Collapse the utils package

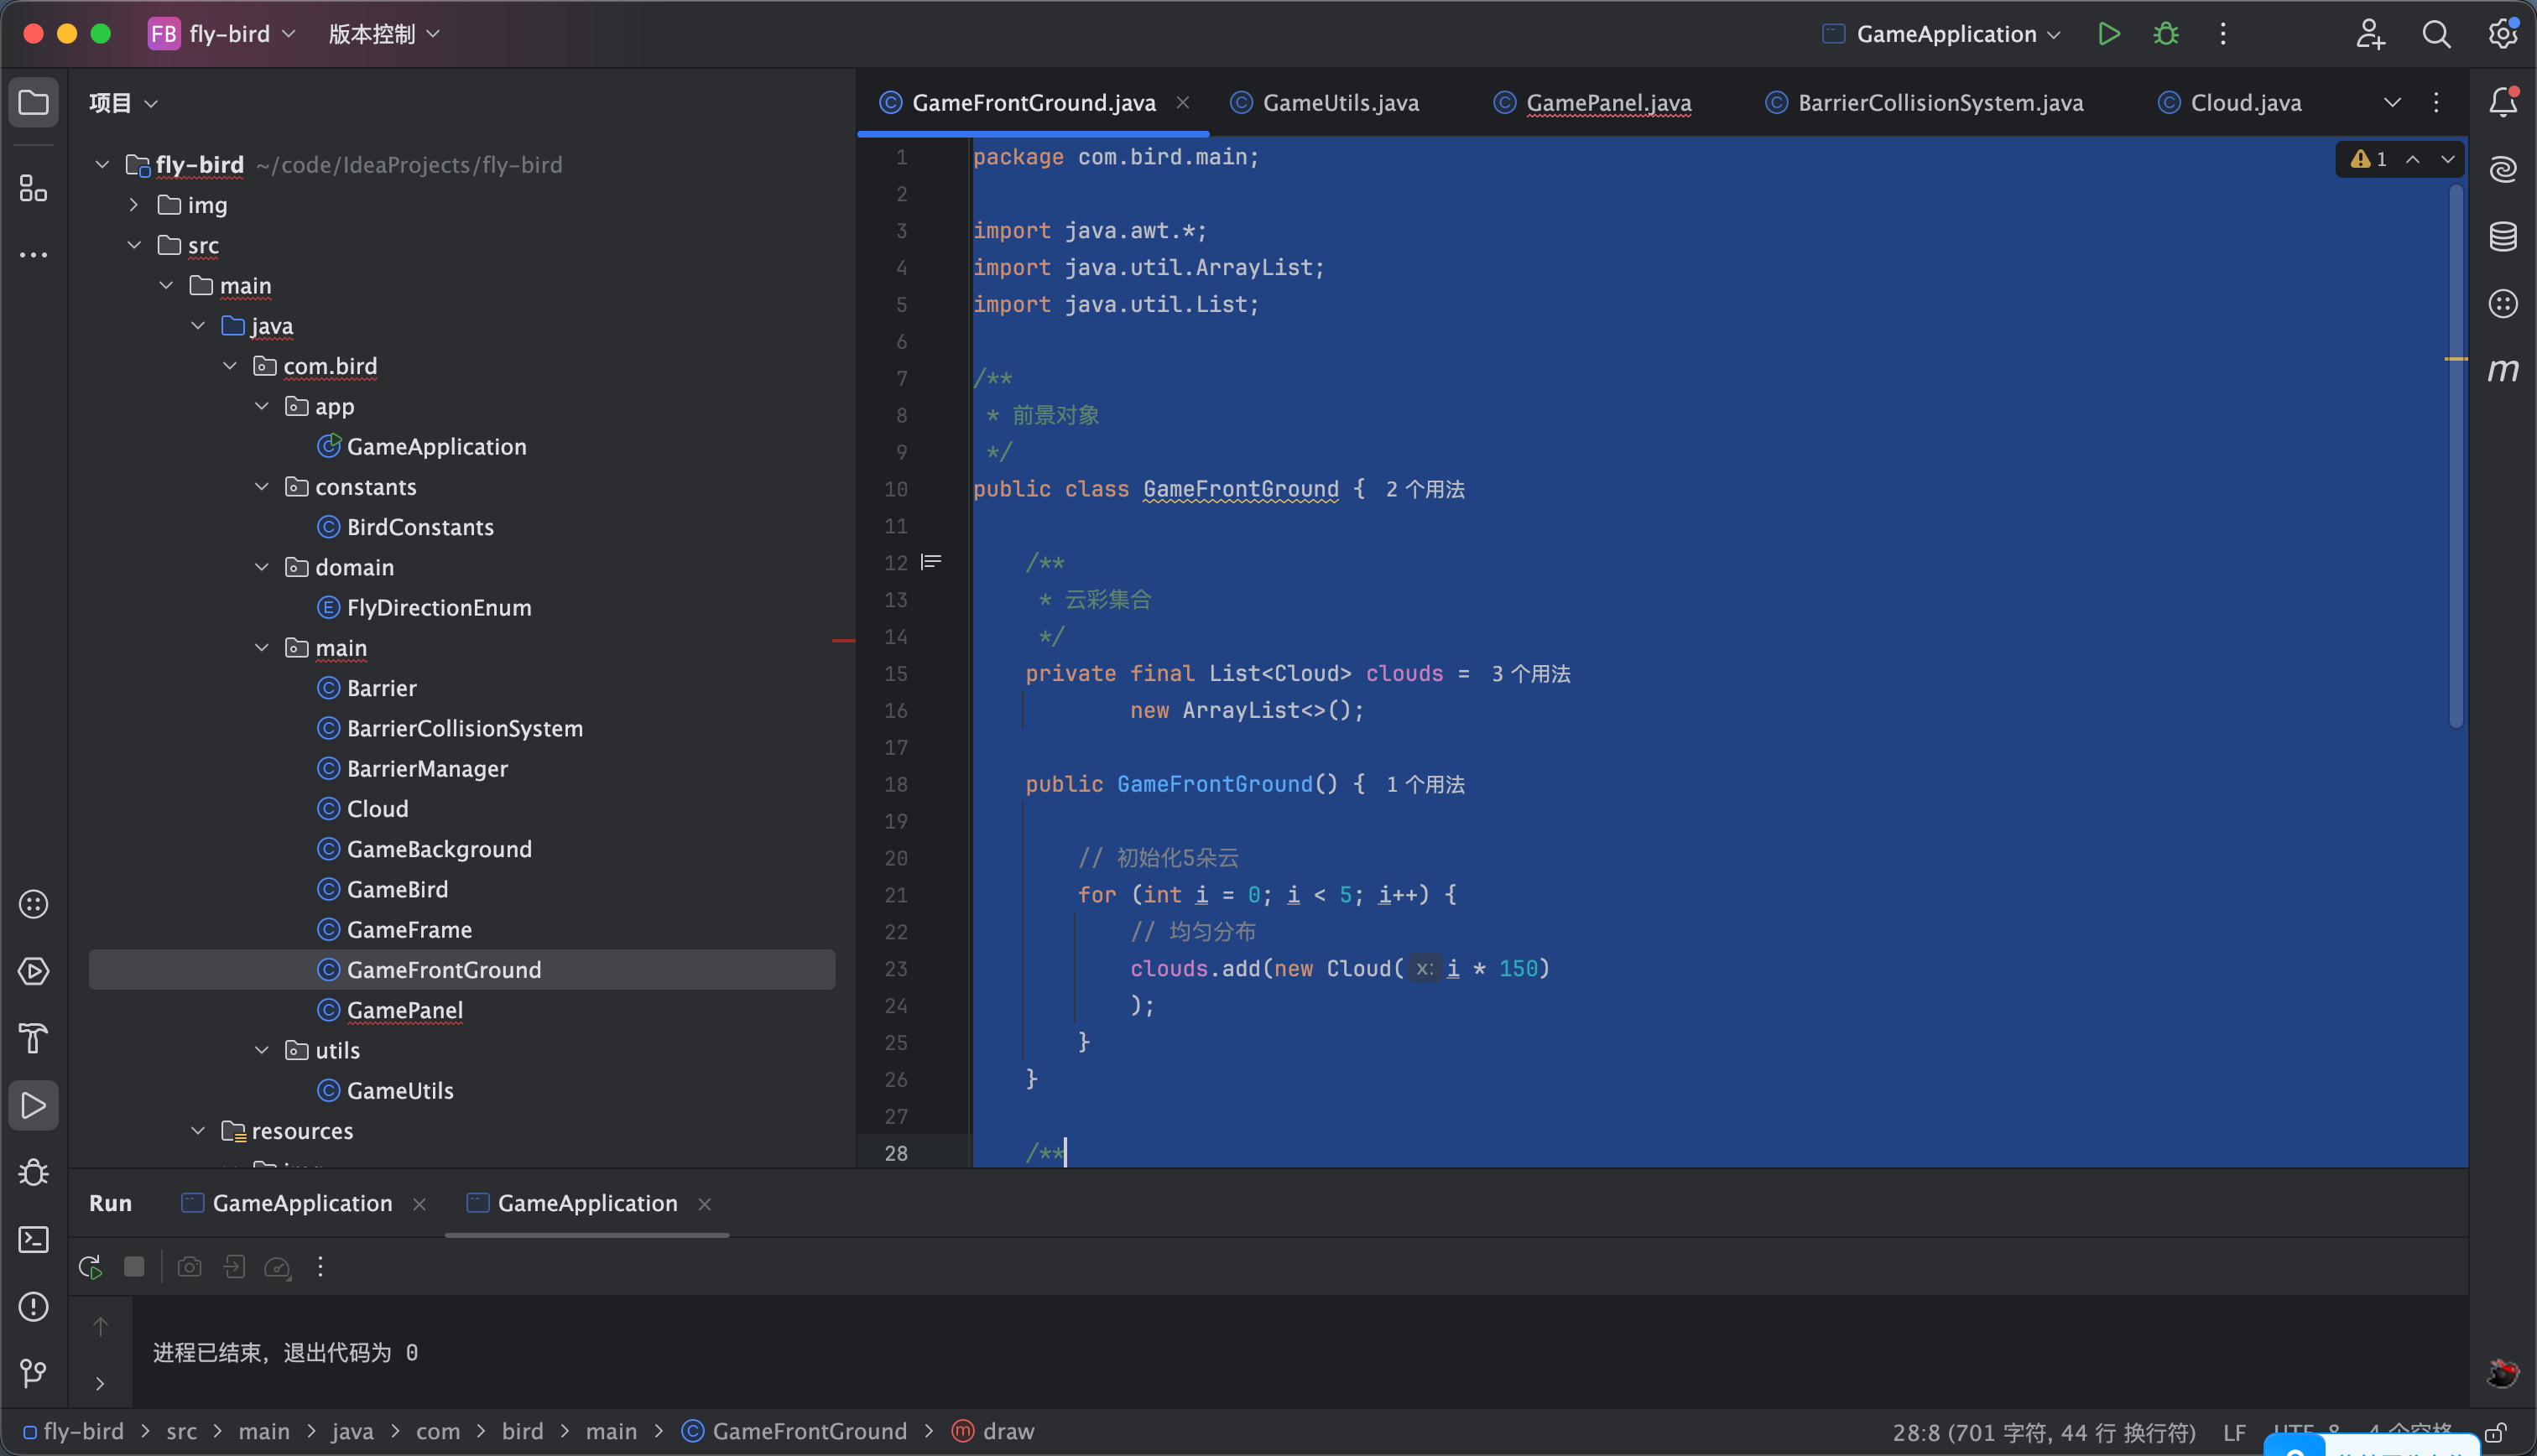pyautogui.click(x=262, y=1050)
